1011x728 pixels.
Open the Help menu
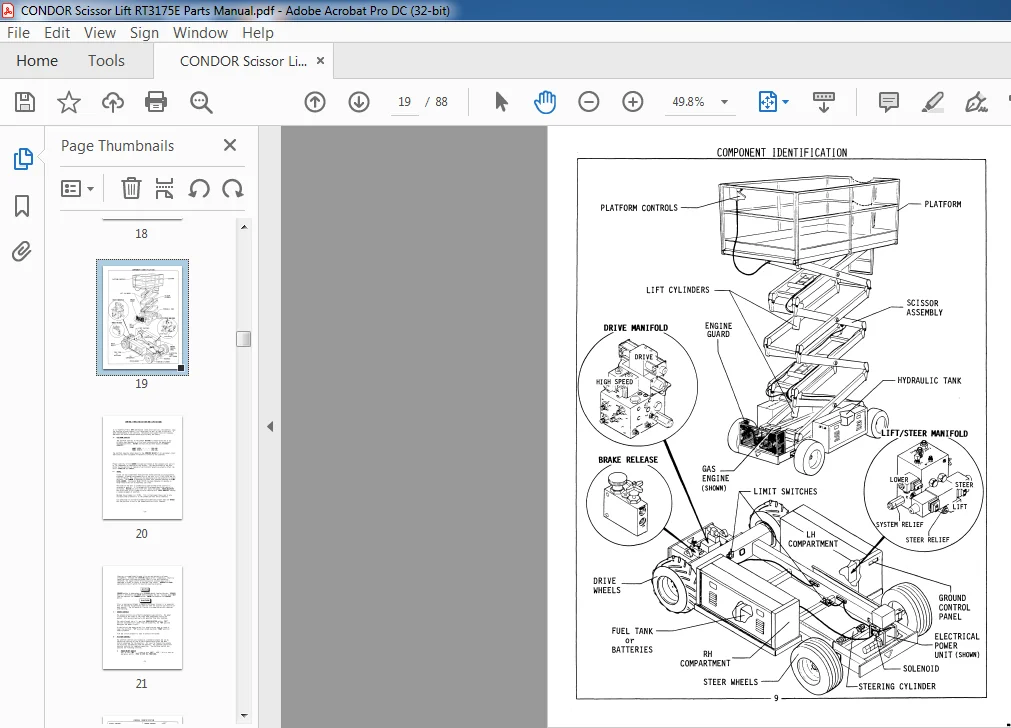pos(257,33)
